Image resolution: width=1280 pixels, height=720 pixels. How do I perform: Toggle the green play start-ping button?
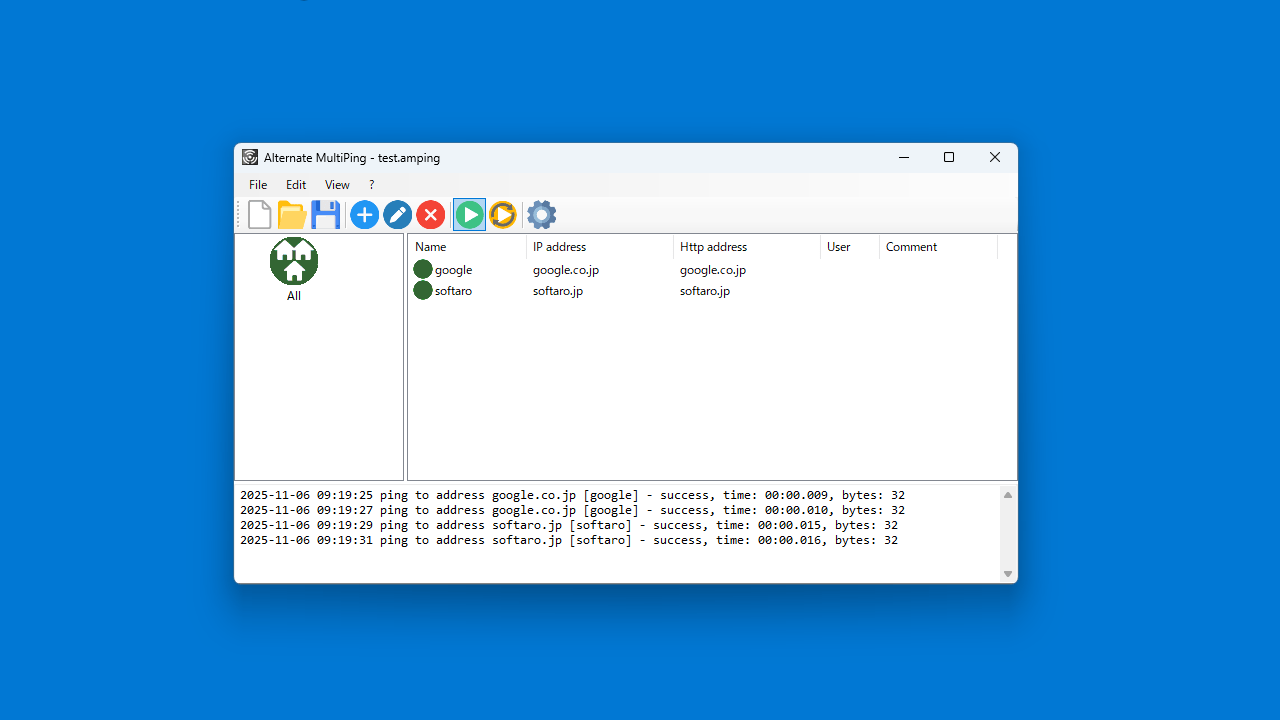pyautogui.click(x=469, y=215)
